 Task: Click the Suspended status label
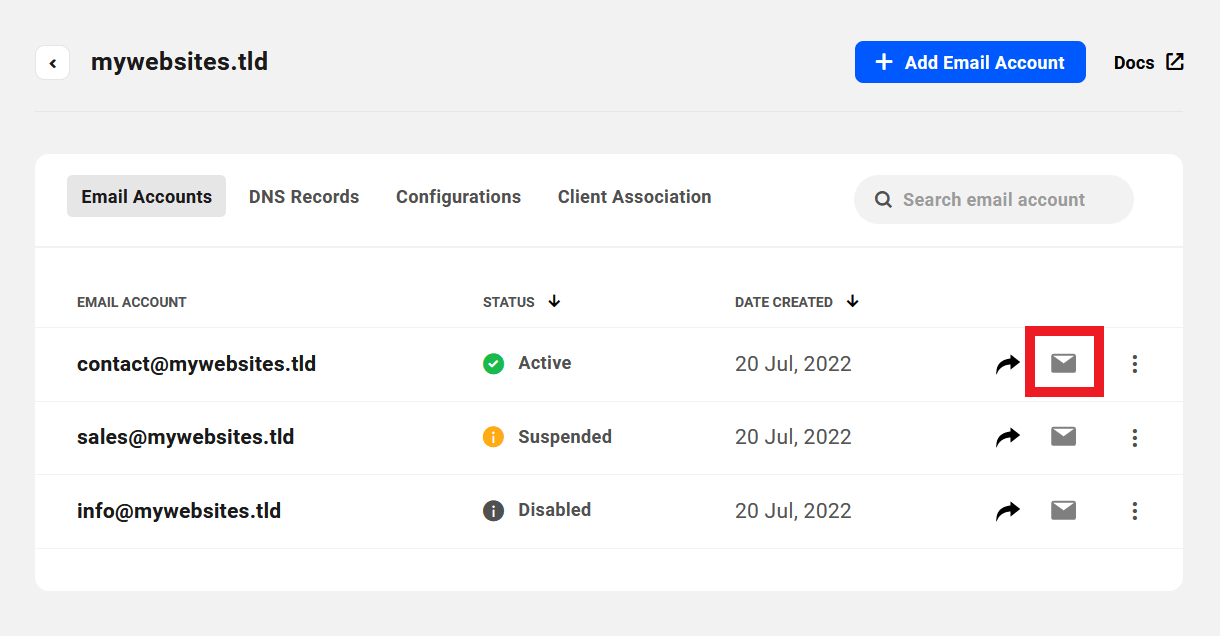(565, 437)
